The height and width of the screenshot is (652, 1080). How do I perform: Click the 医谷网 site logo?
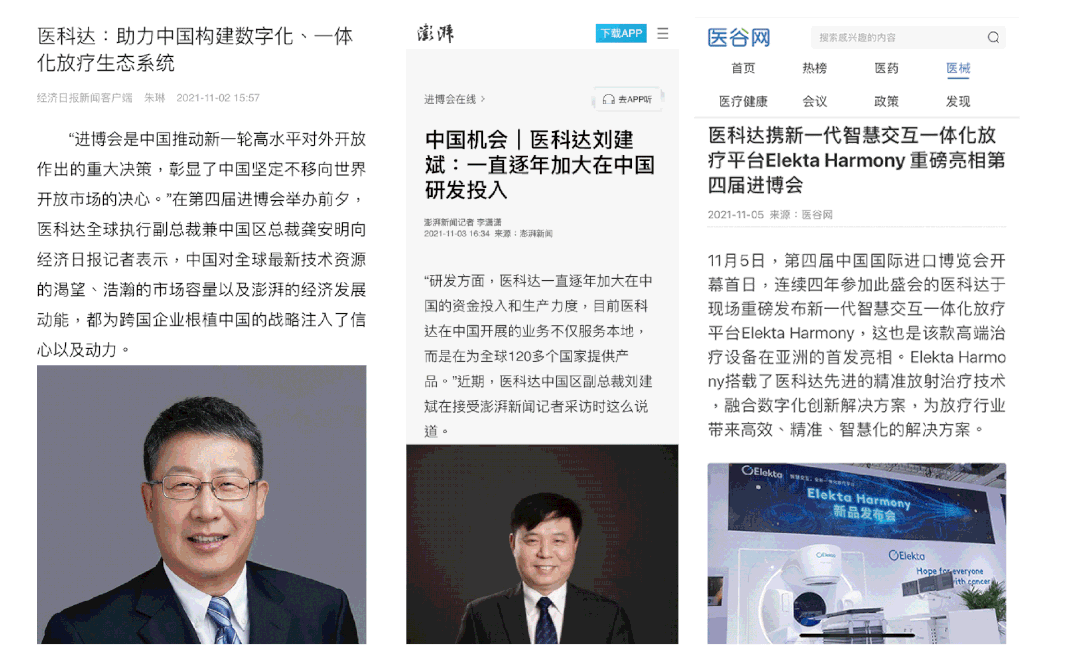pos(738,37)
